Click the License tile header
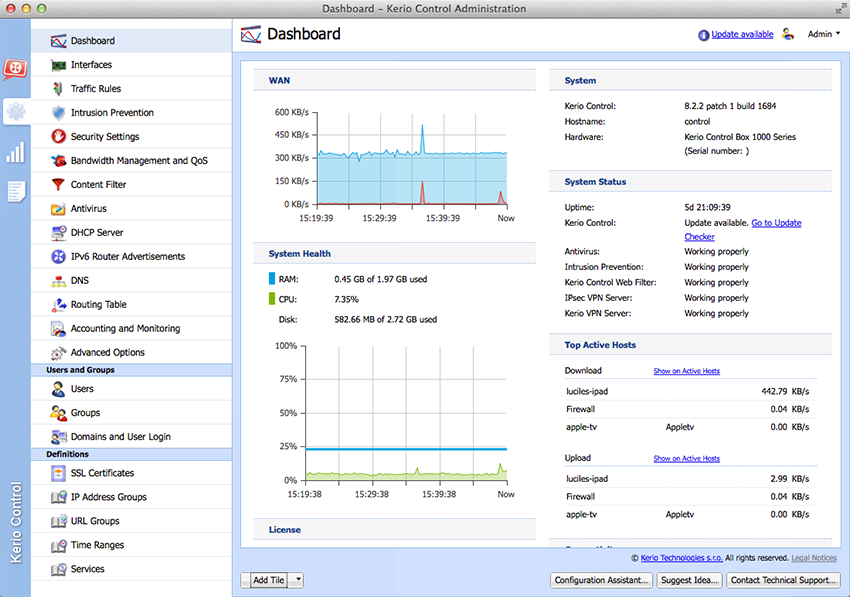This screenshot has width=850, height=597. point(395,530)
